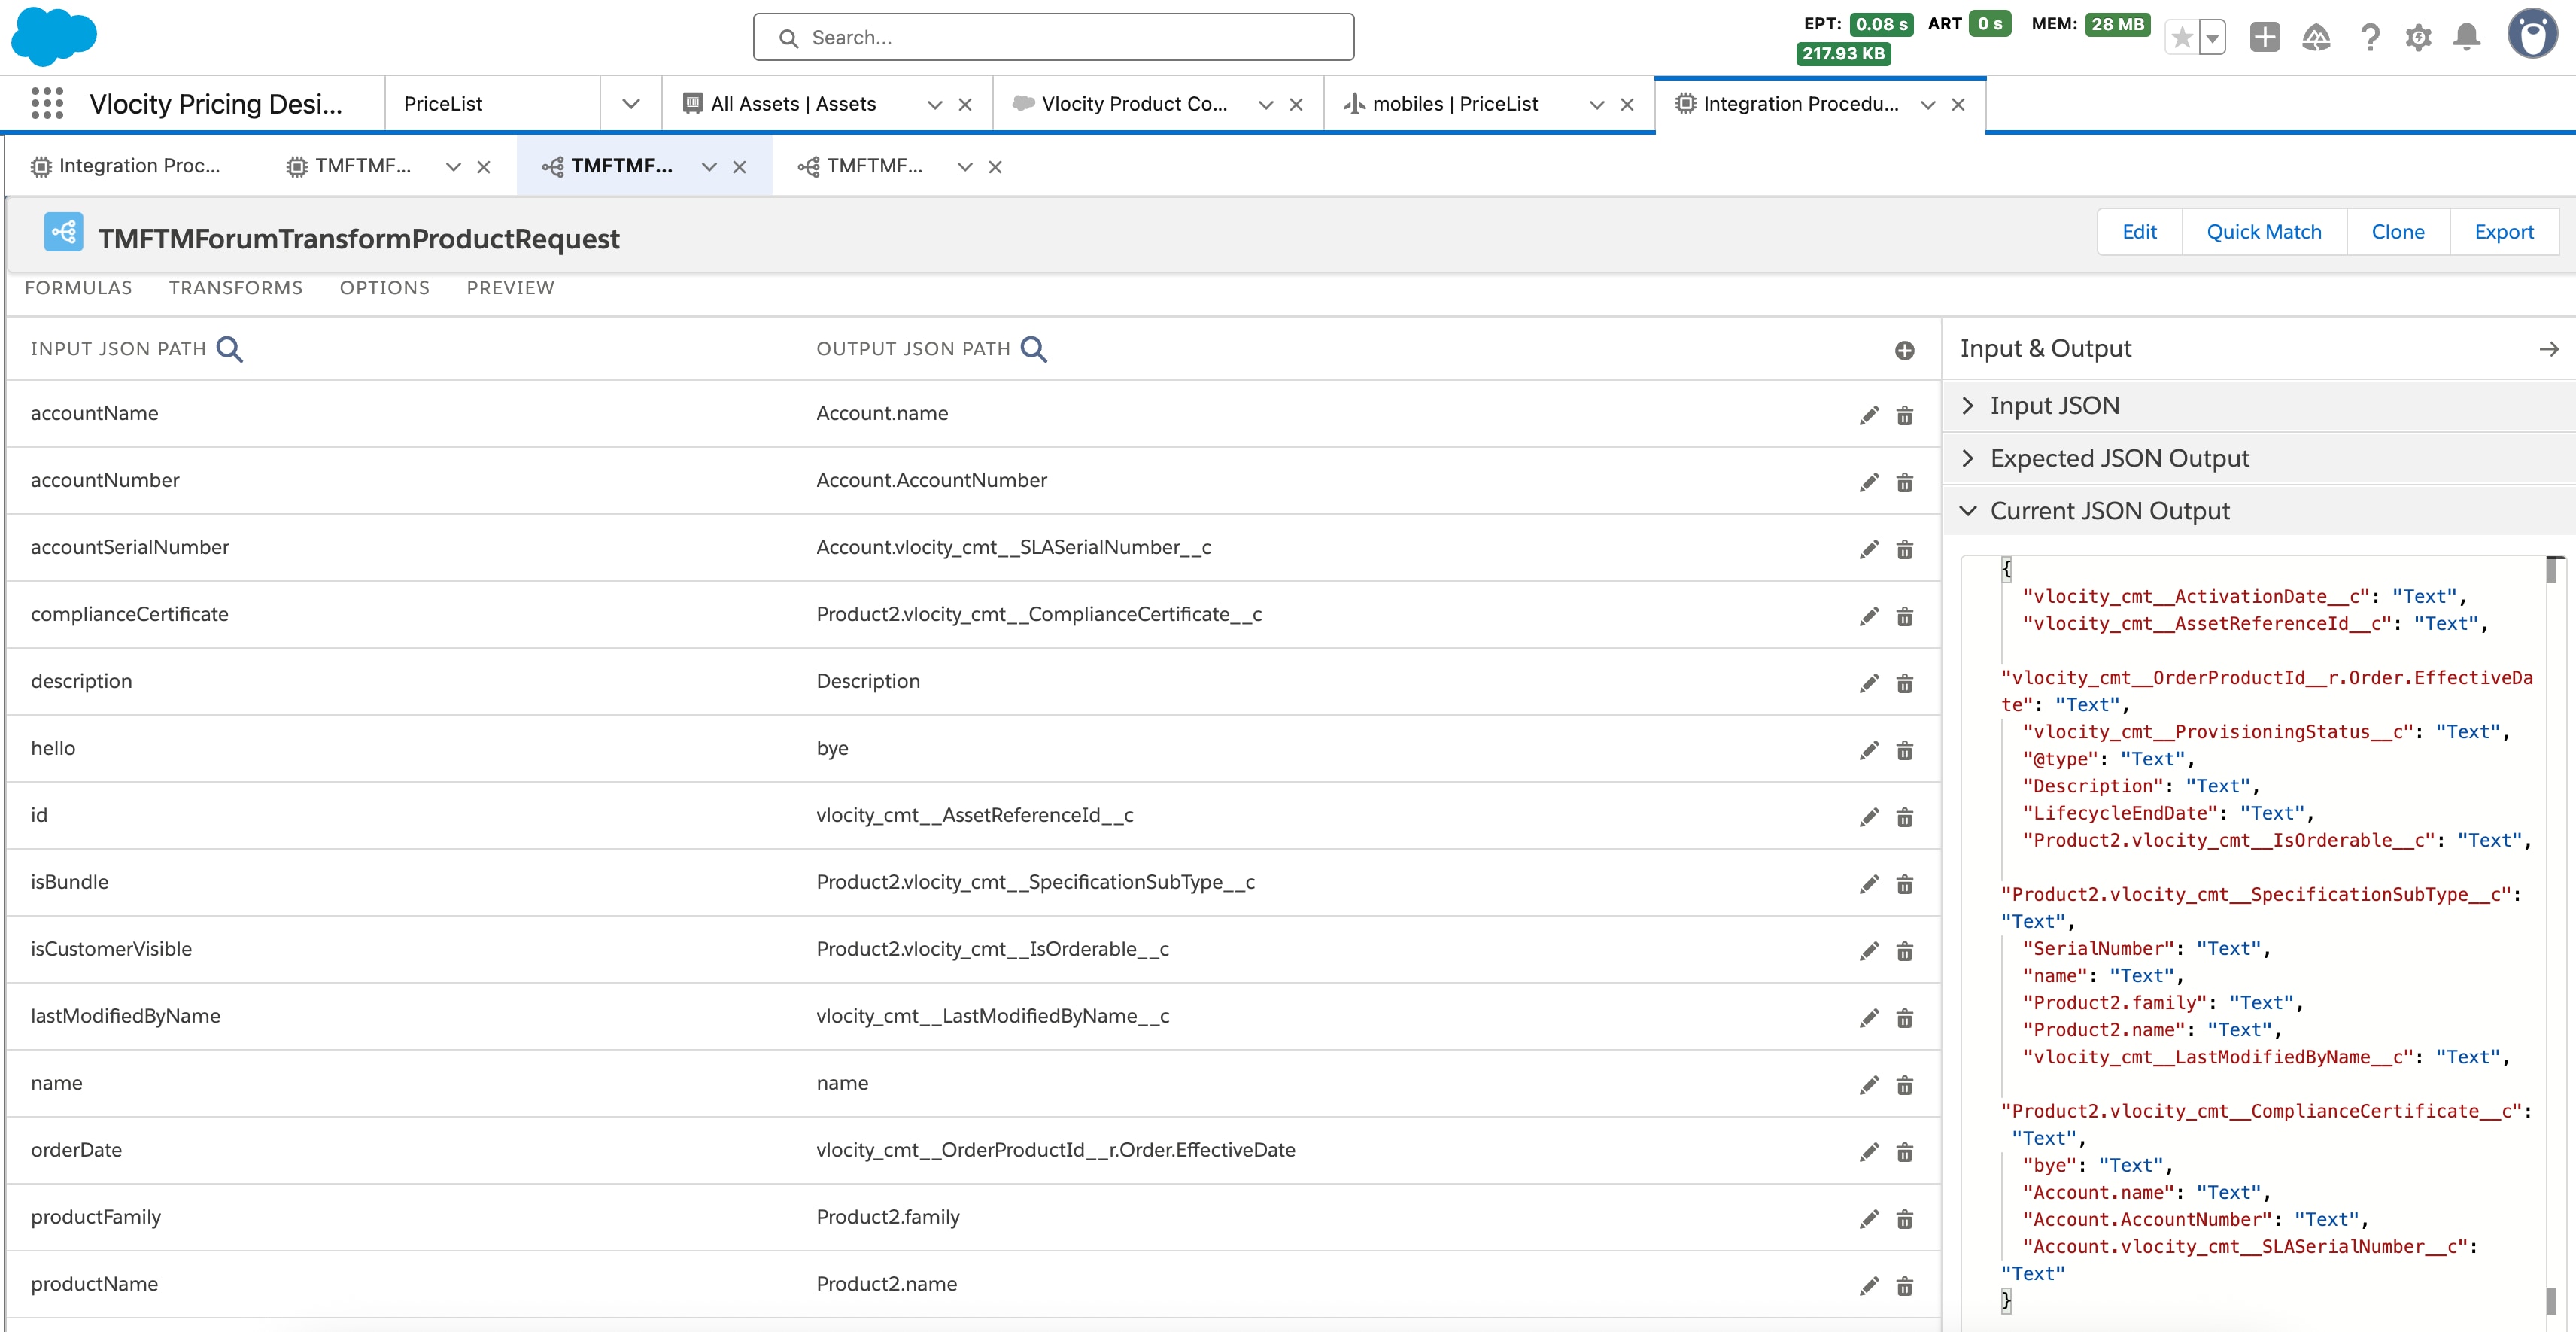
Task: Open the Setup gear menu
Action: click(2417, 38)
